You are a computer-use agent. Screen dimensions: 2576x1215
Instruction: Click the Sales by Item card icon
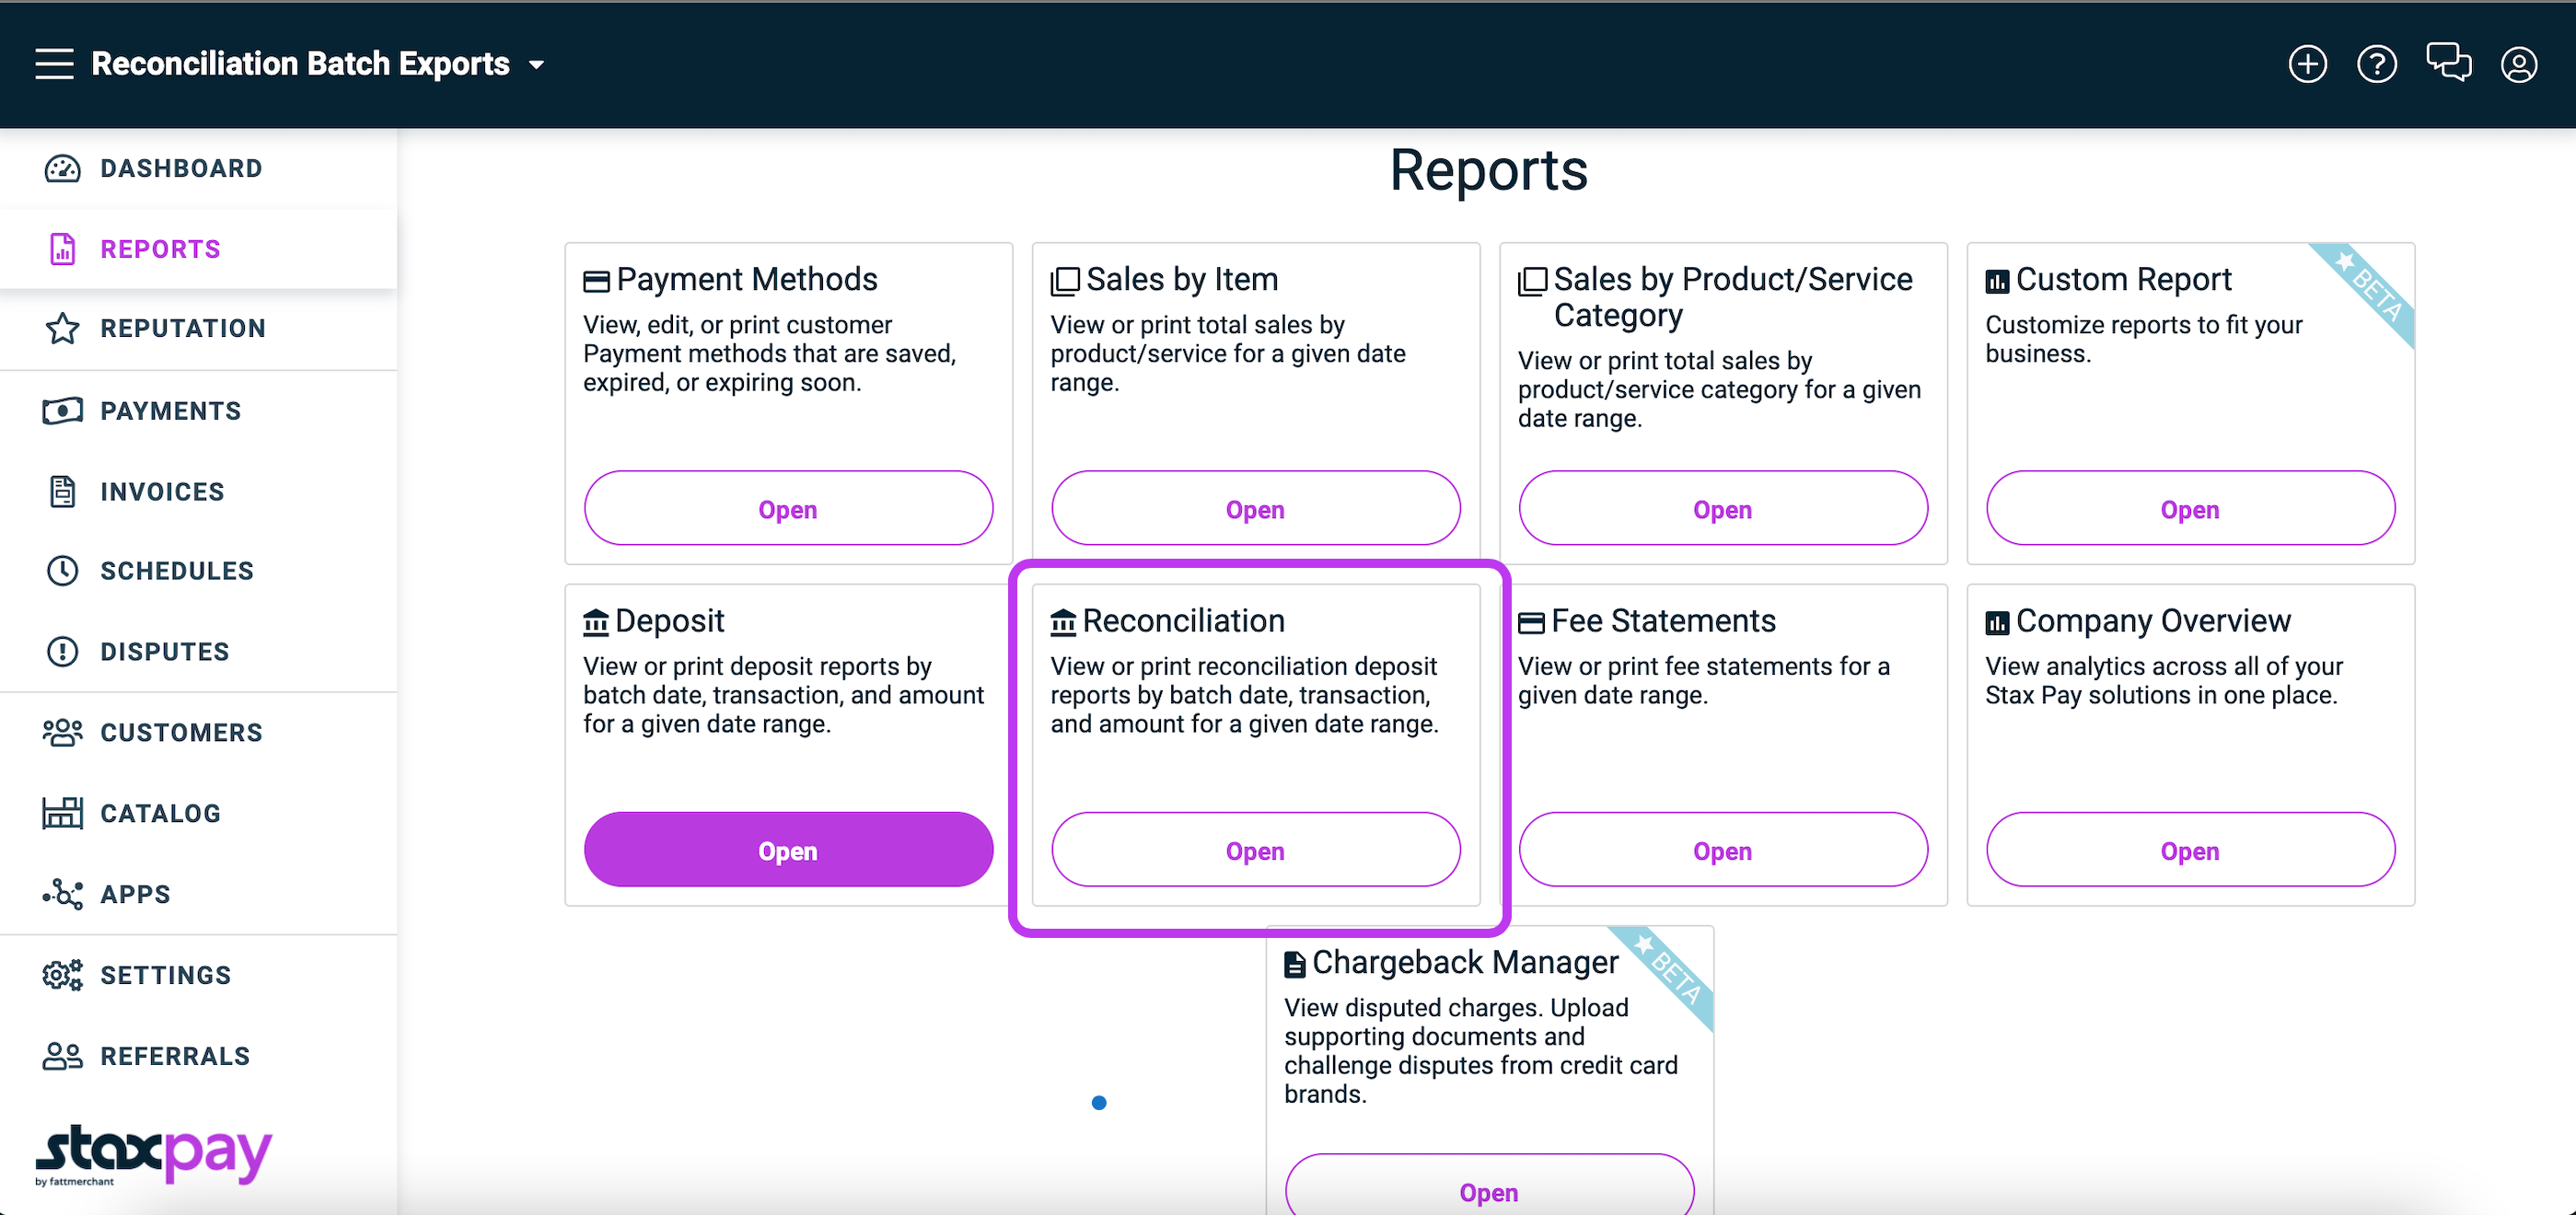(x=1065, y=281)
